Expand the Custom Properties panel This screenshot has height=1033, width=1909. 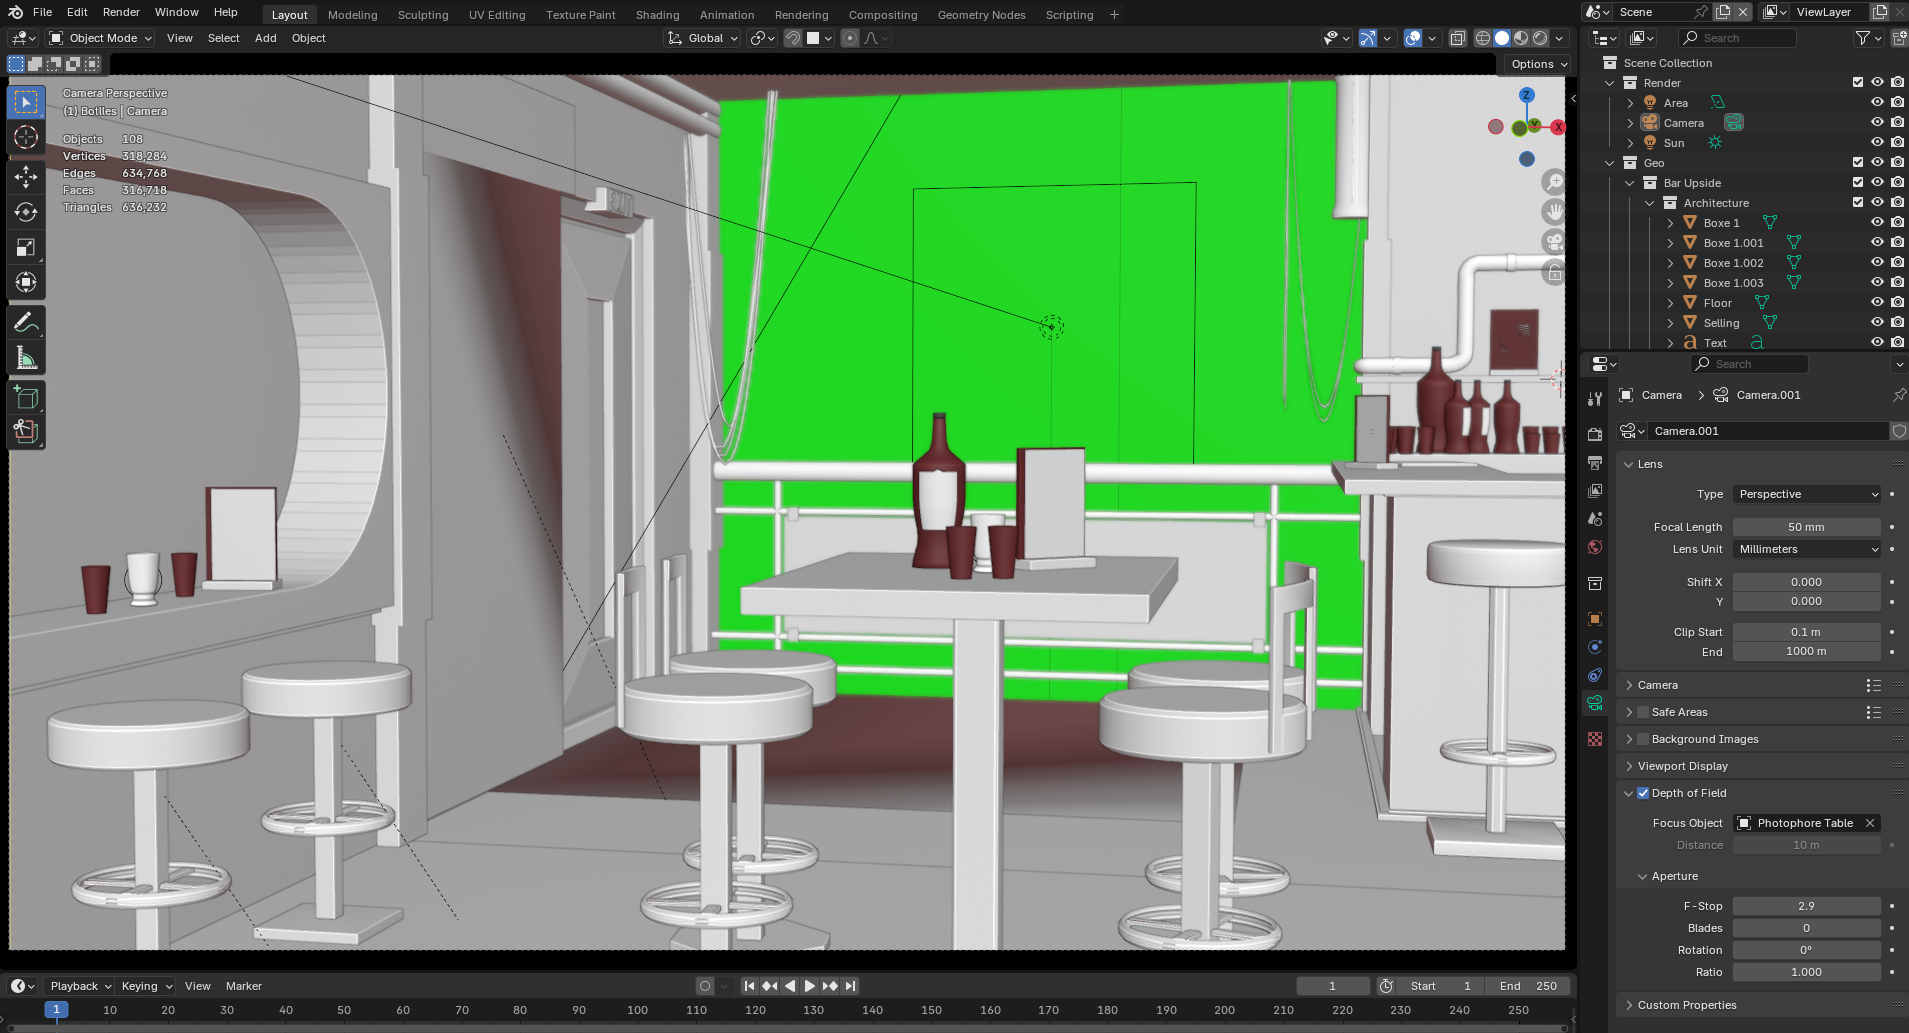(1687, 1005)
